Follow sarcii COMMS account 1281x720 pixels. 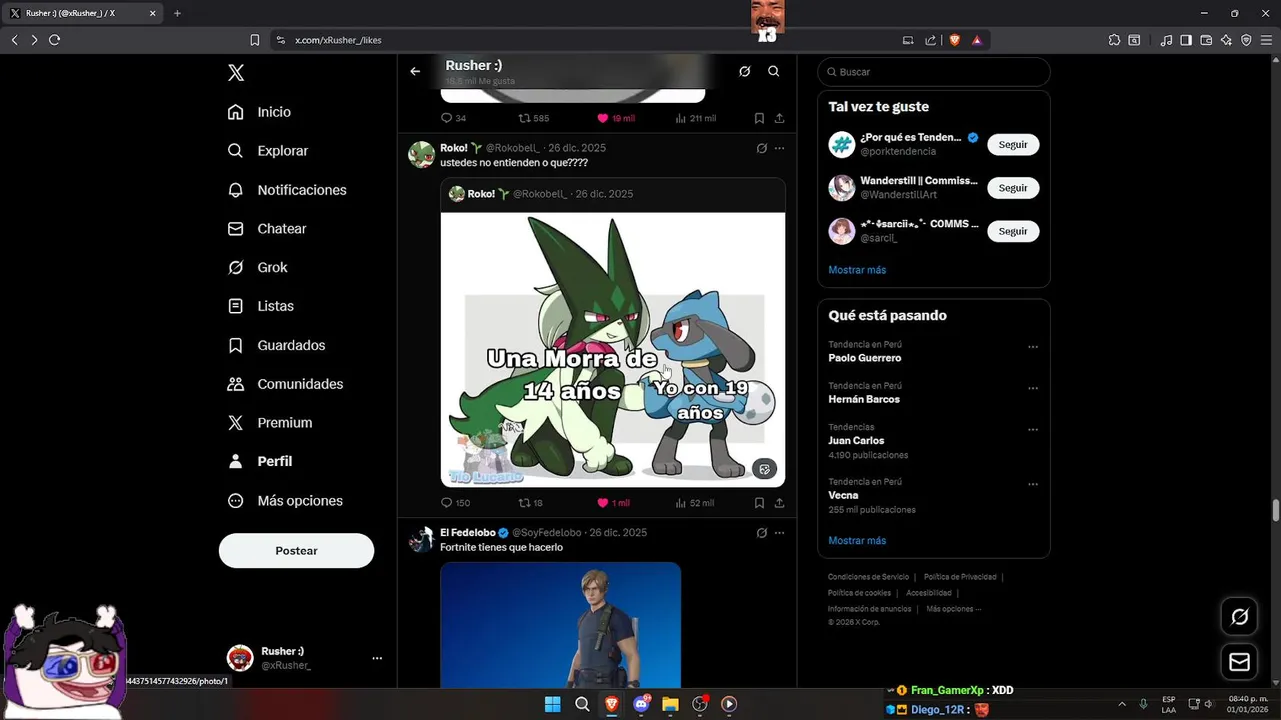[1013, 231]
